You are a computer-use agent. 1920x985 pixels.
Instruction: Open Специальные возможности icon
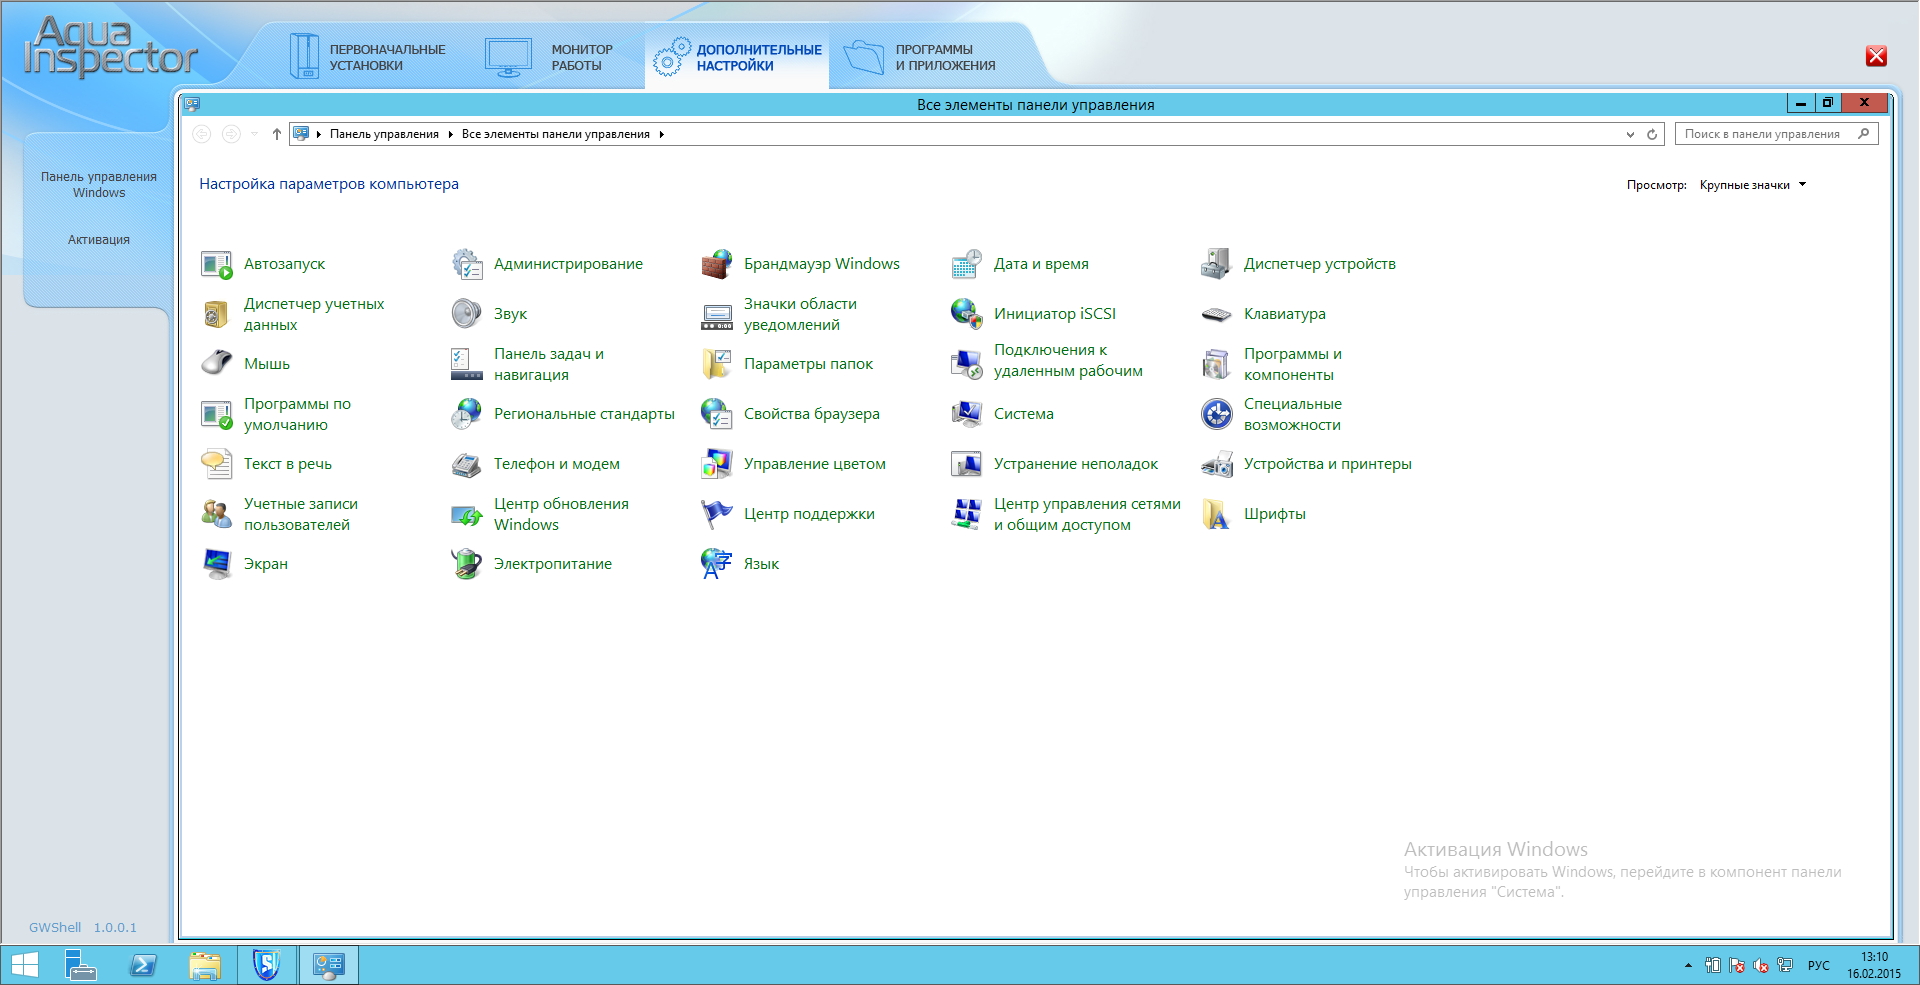click(x=1216, y=414)
